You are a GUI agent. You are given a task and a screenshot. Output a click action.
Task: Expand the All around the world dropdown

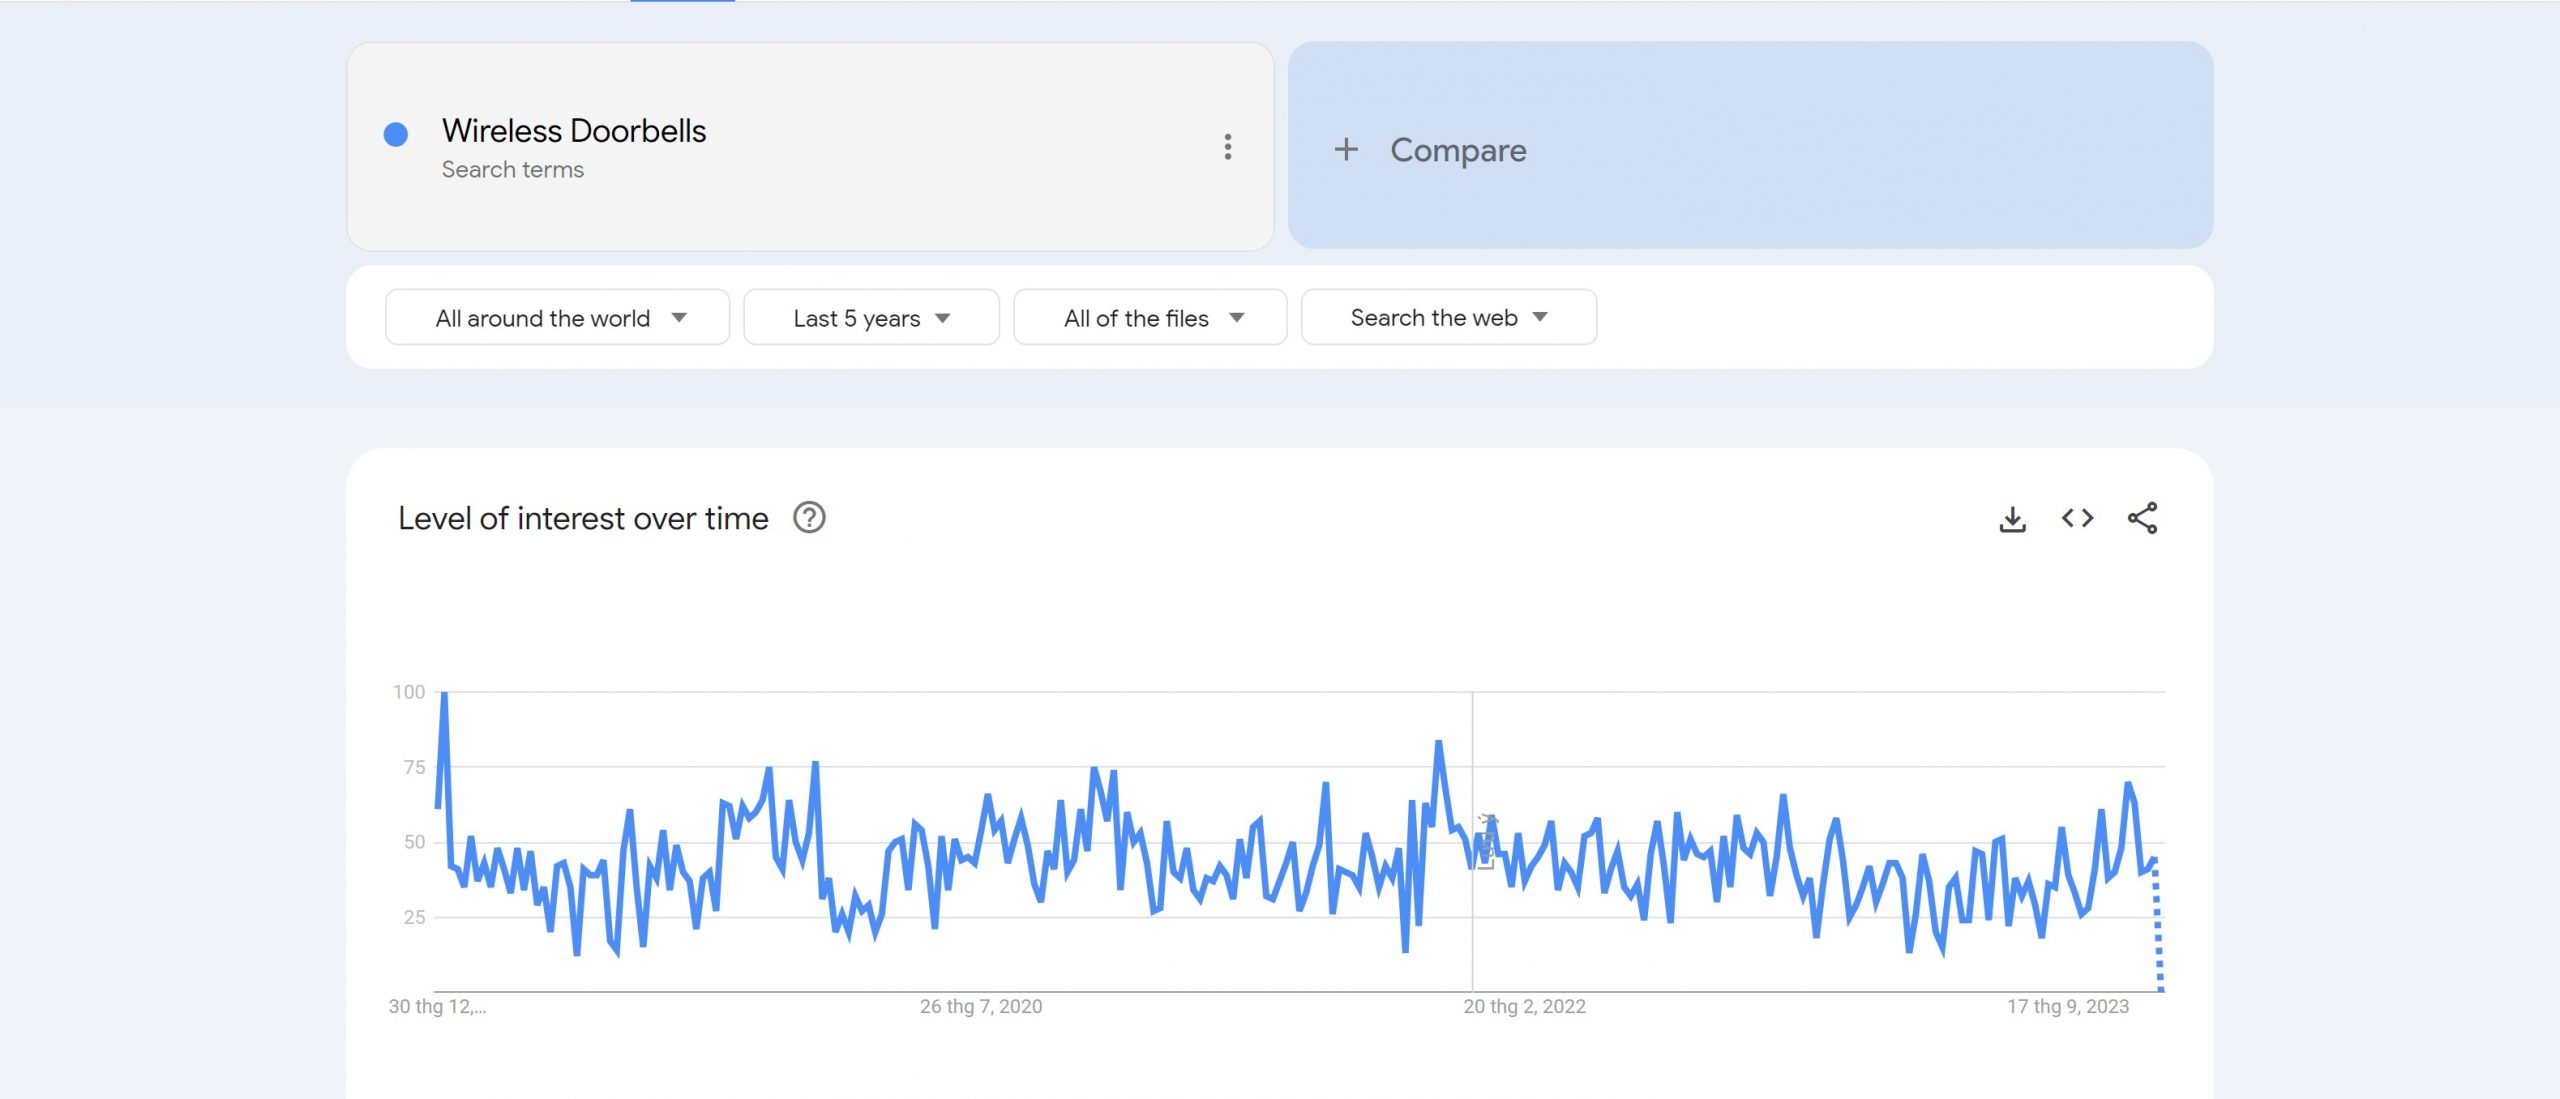557,318
